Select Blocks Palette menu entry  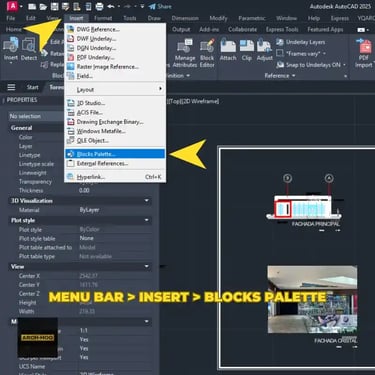115,154
